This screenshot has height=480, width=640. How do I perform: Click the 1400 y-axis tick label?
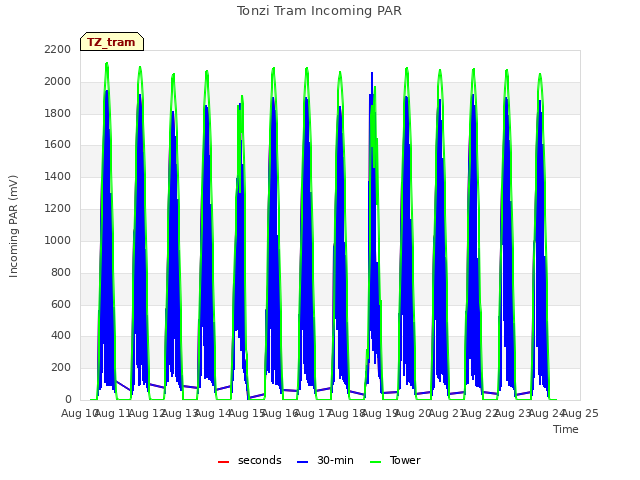click(58, 176)
